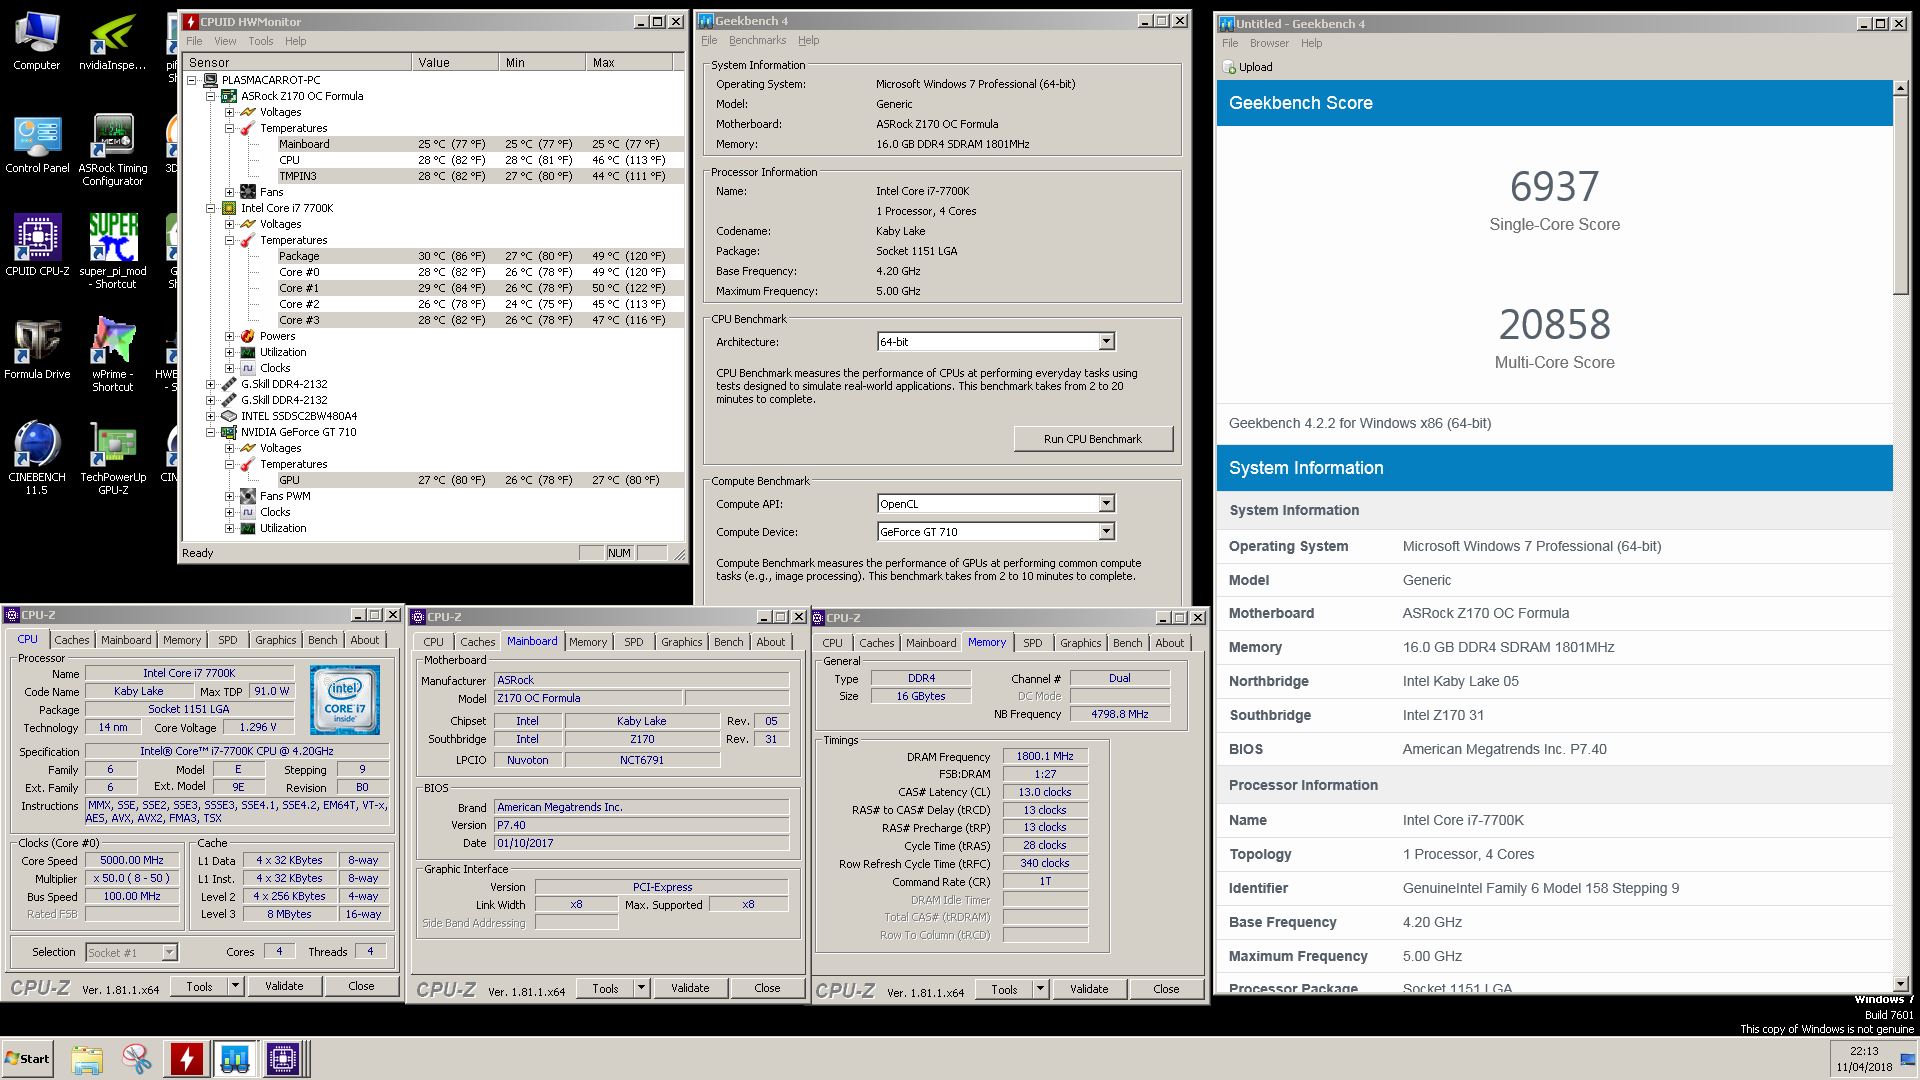1920x1080 pixels.
Task: Open Control Panel desktop icon
Action: [x=37, y=145]
